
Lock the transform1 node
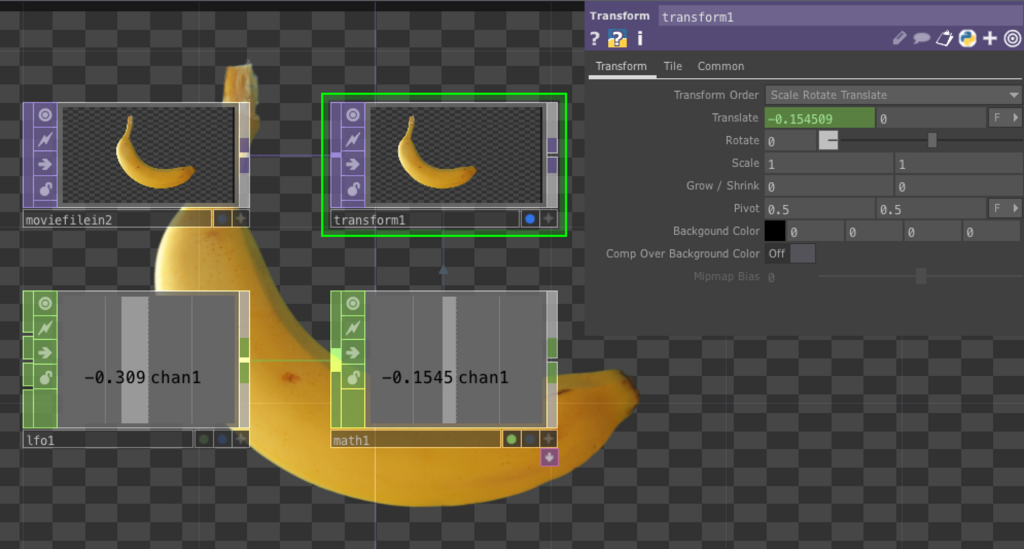click(x=353, y=189)
